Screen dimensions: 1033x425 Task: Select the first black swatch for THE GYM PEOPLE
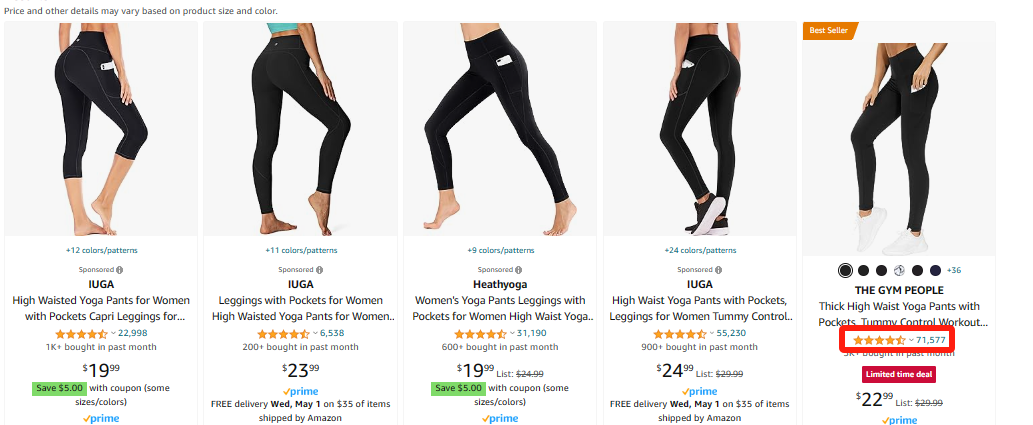[x=845, y=270]
